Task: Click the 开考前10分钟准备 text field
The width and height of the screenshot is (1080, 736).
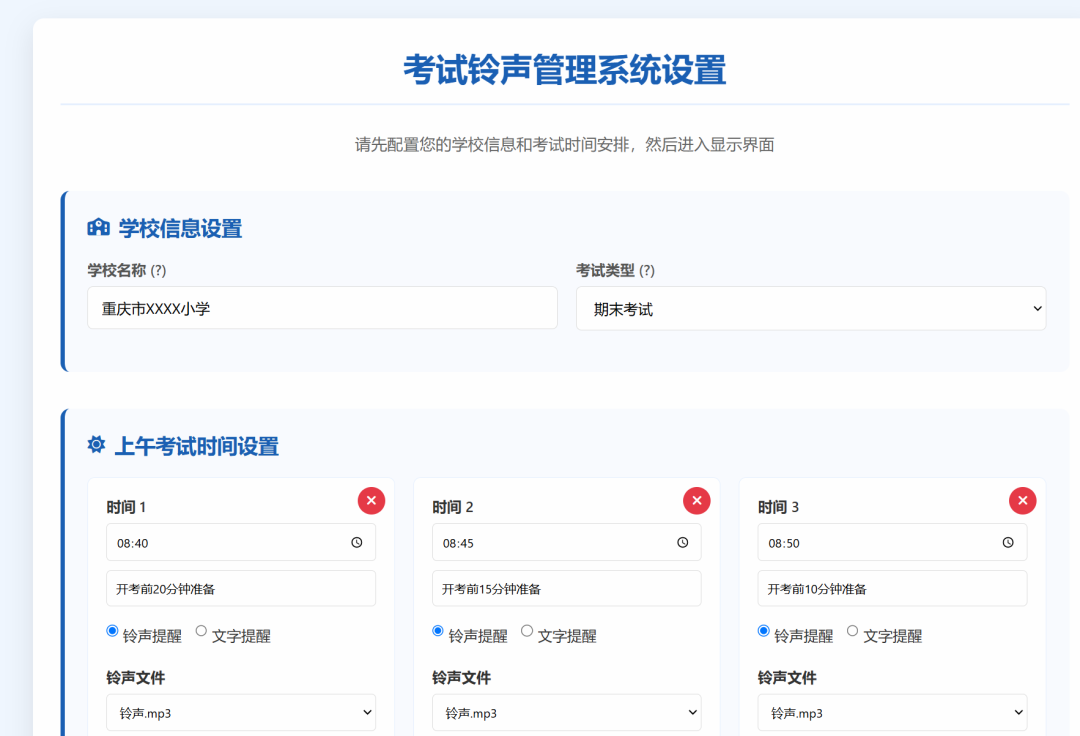Action: point(891,588)
